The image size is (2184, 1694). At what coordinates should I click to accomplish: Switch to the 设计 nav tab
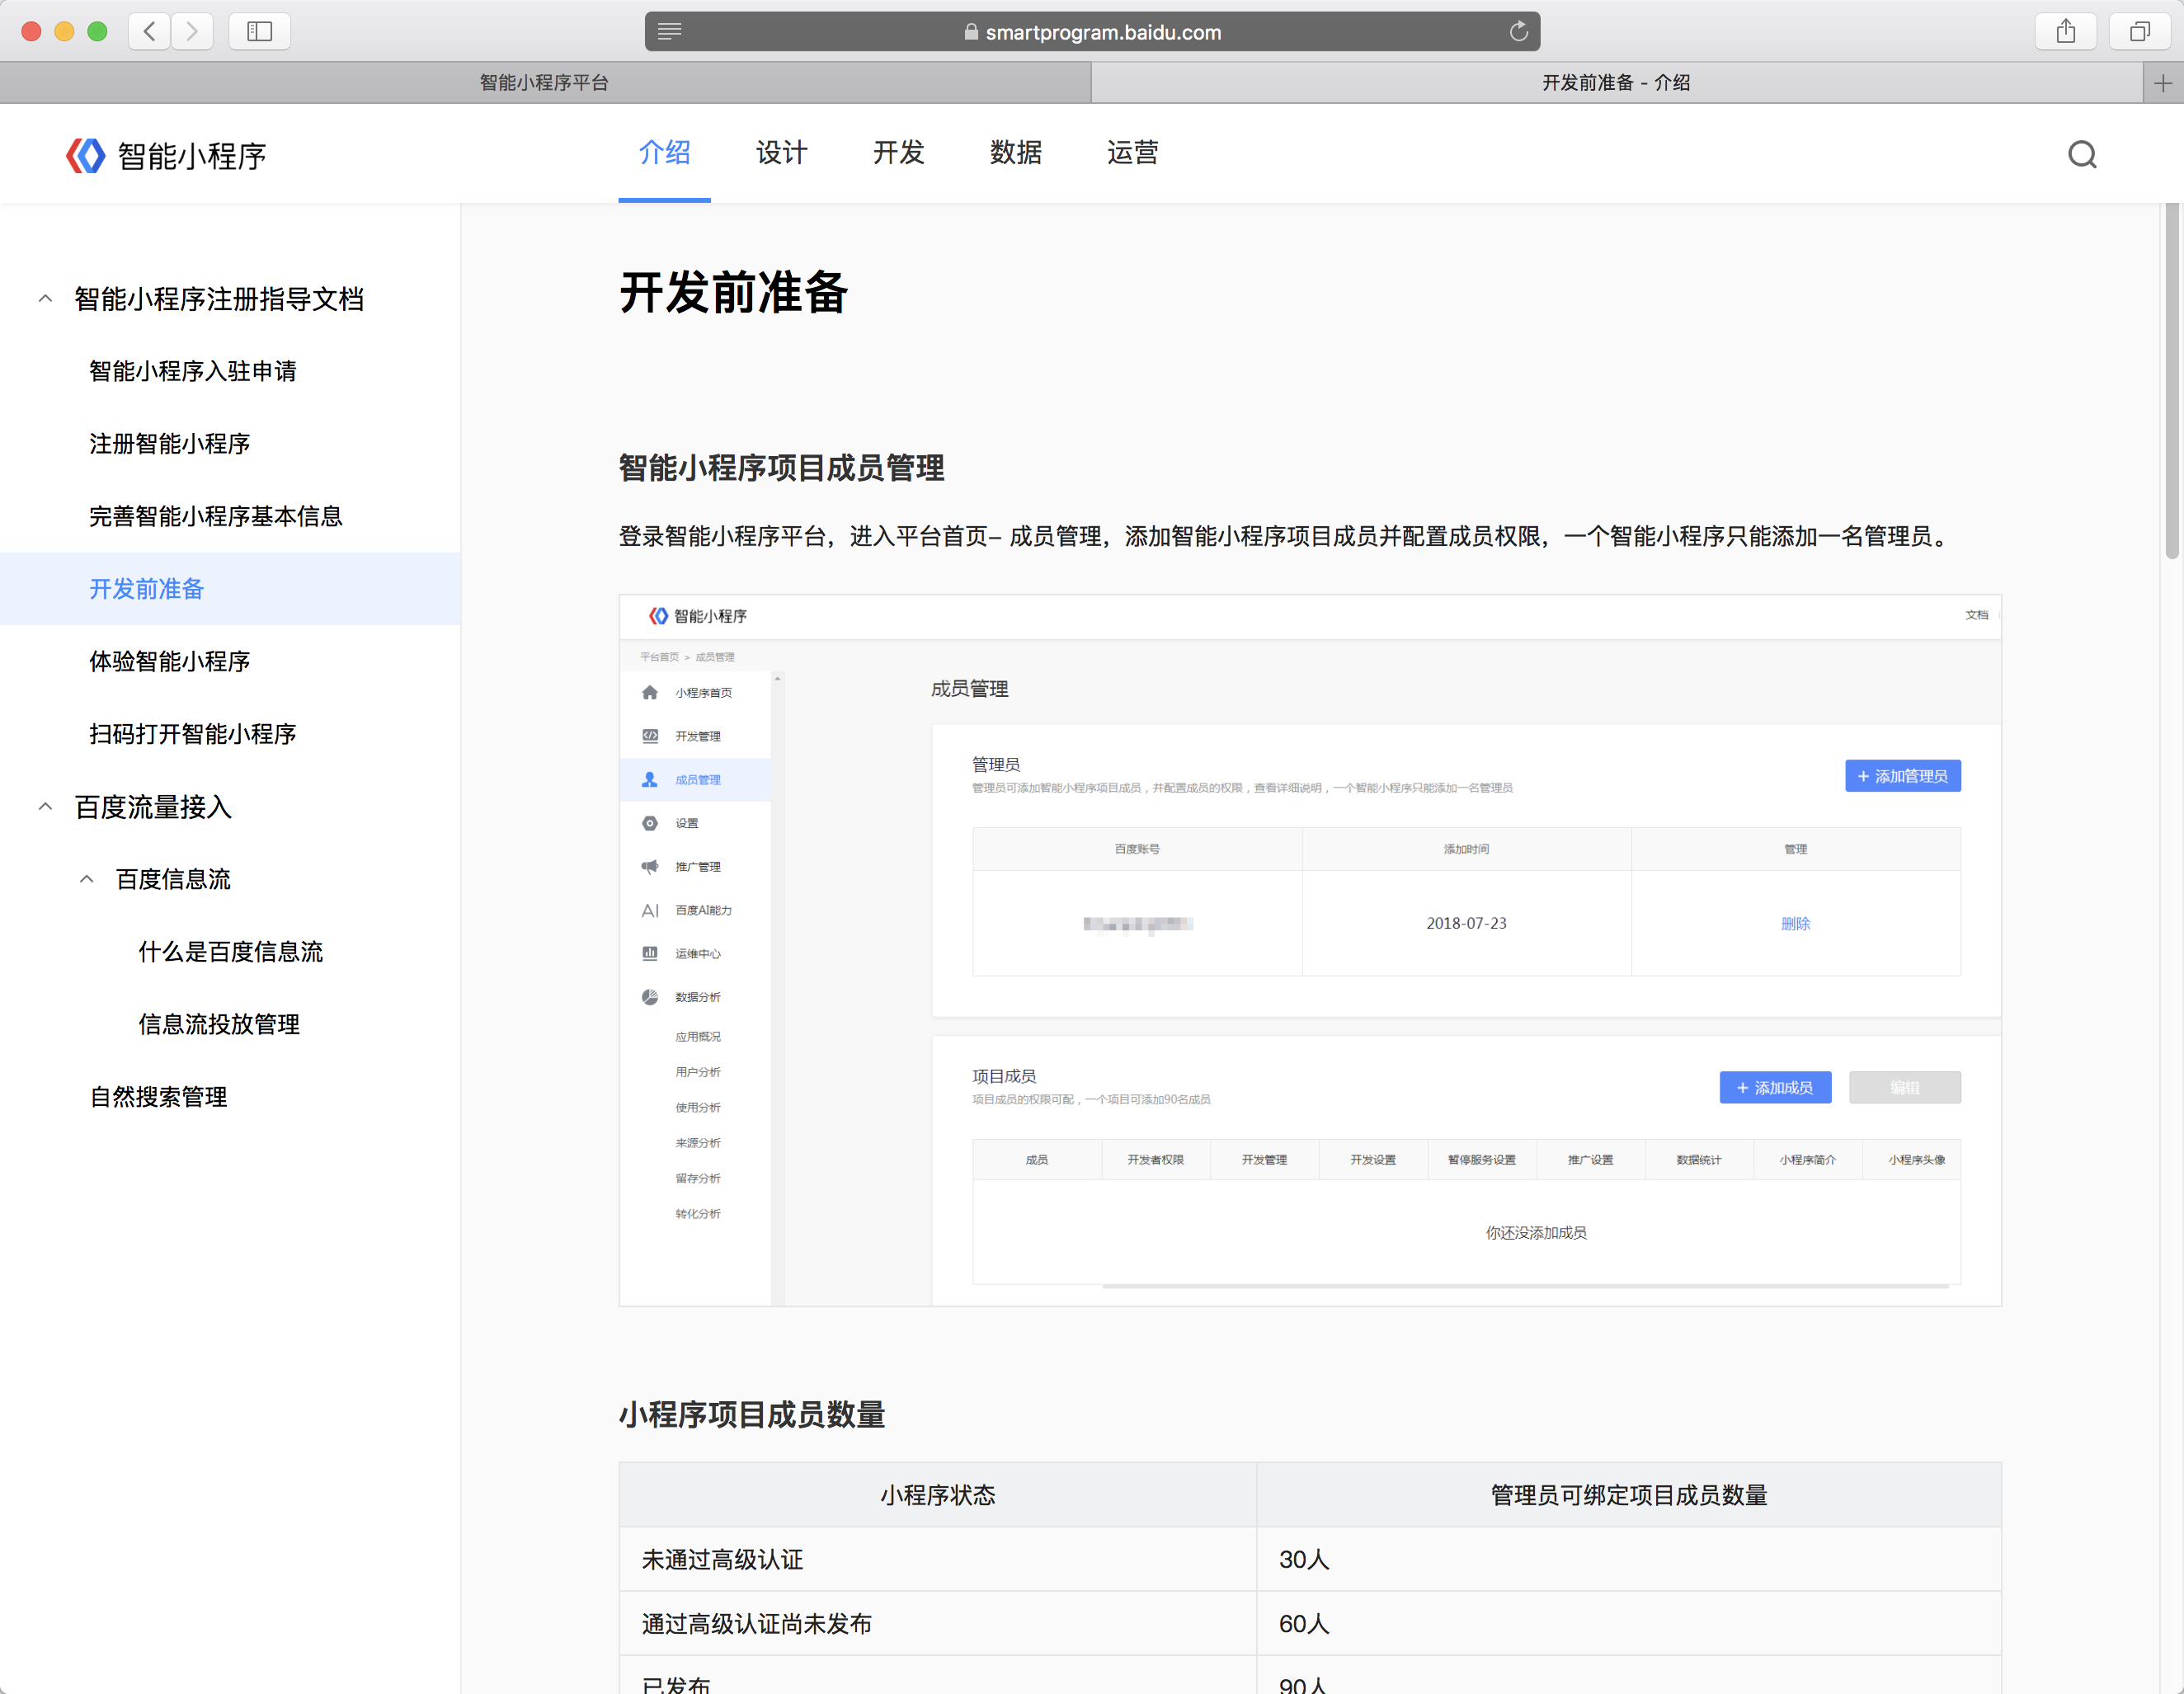coord(781,153)
